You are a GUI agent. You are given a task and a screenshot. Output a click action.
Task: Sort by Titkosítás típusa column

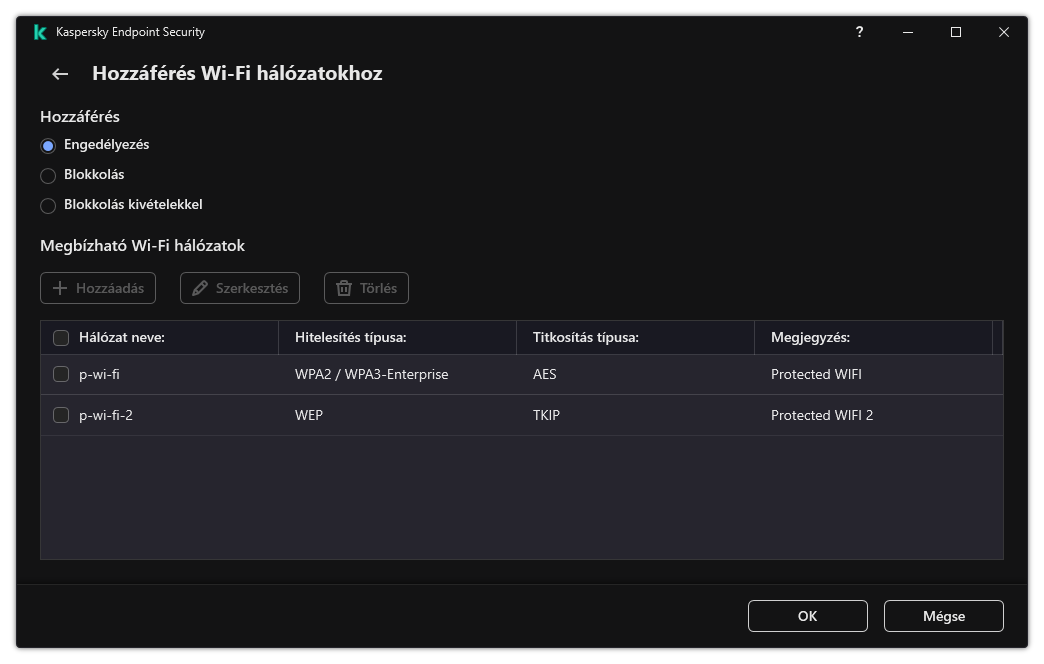pos(586,338)
